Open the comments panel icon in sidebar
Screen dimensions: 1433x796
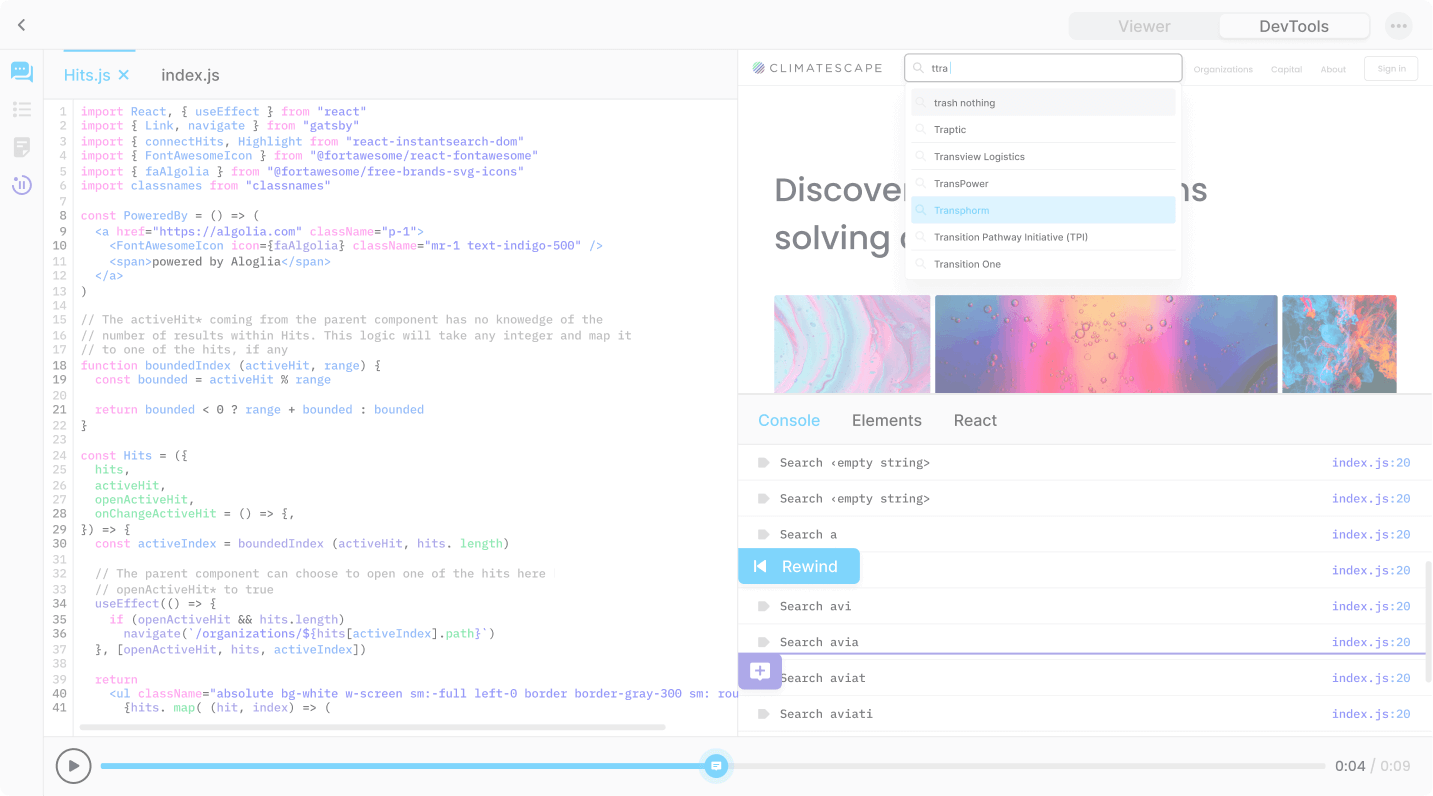[22, 72]
